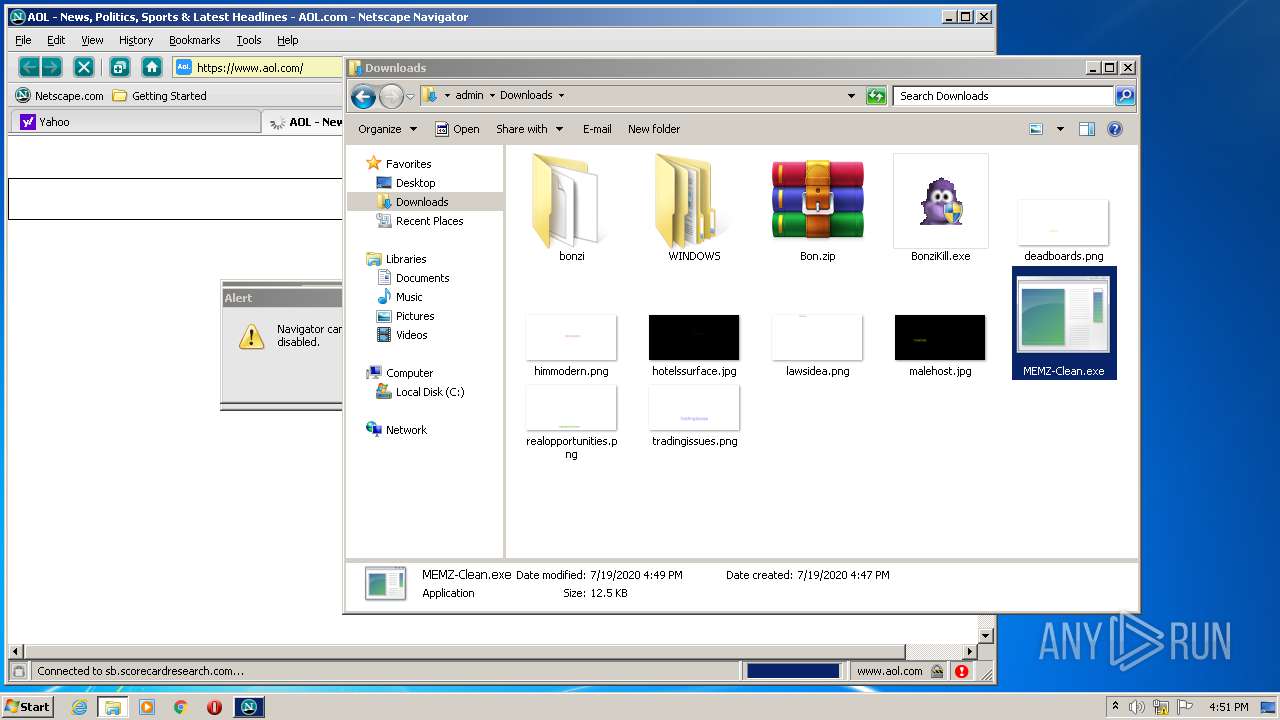Open the view options dropdown arrow
1280x720 pixels.
pos(1060,129)
